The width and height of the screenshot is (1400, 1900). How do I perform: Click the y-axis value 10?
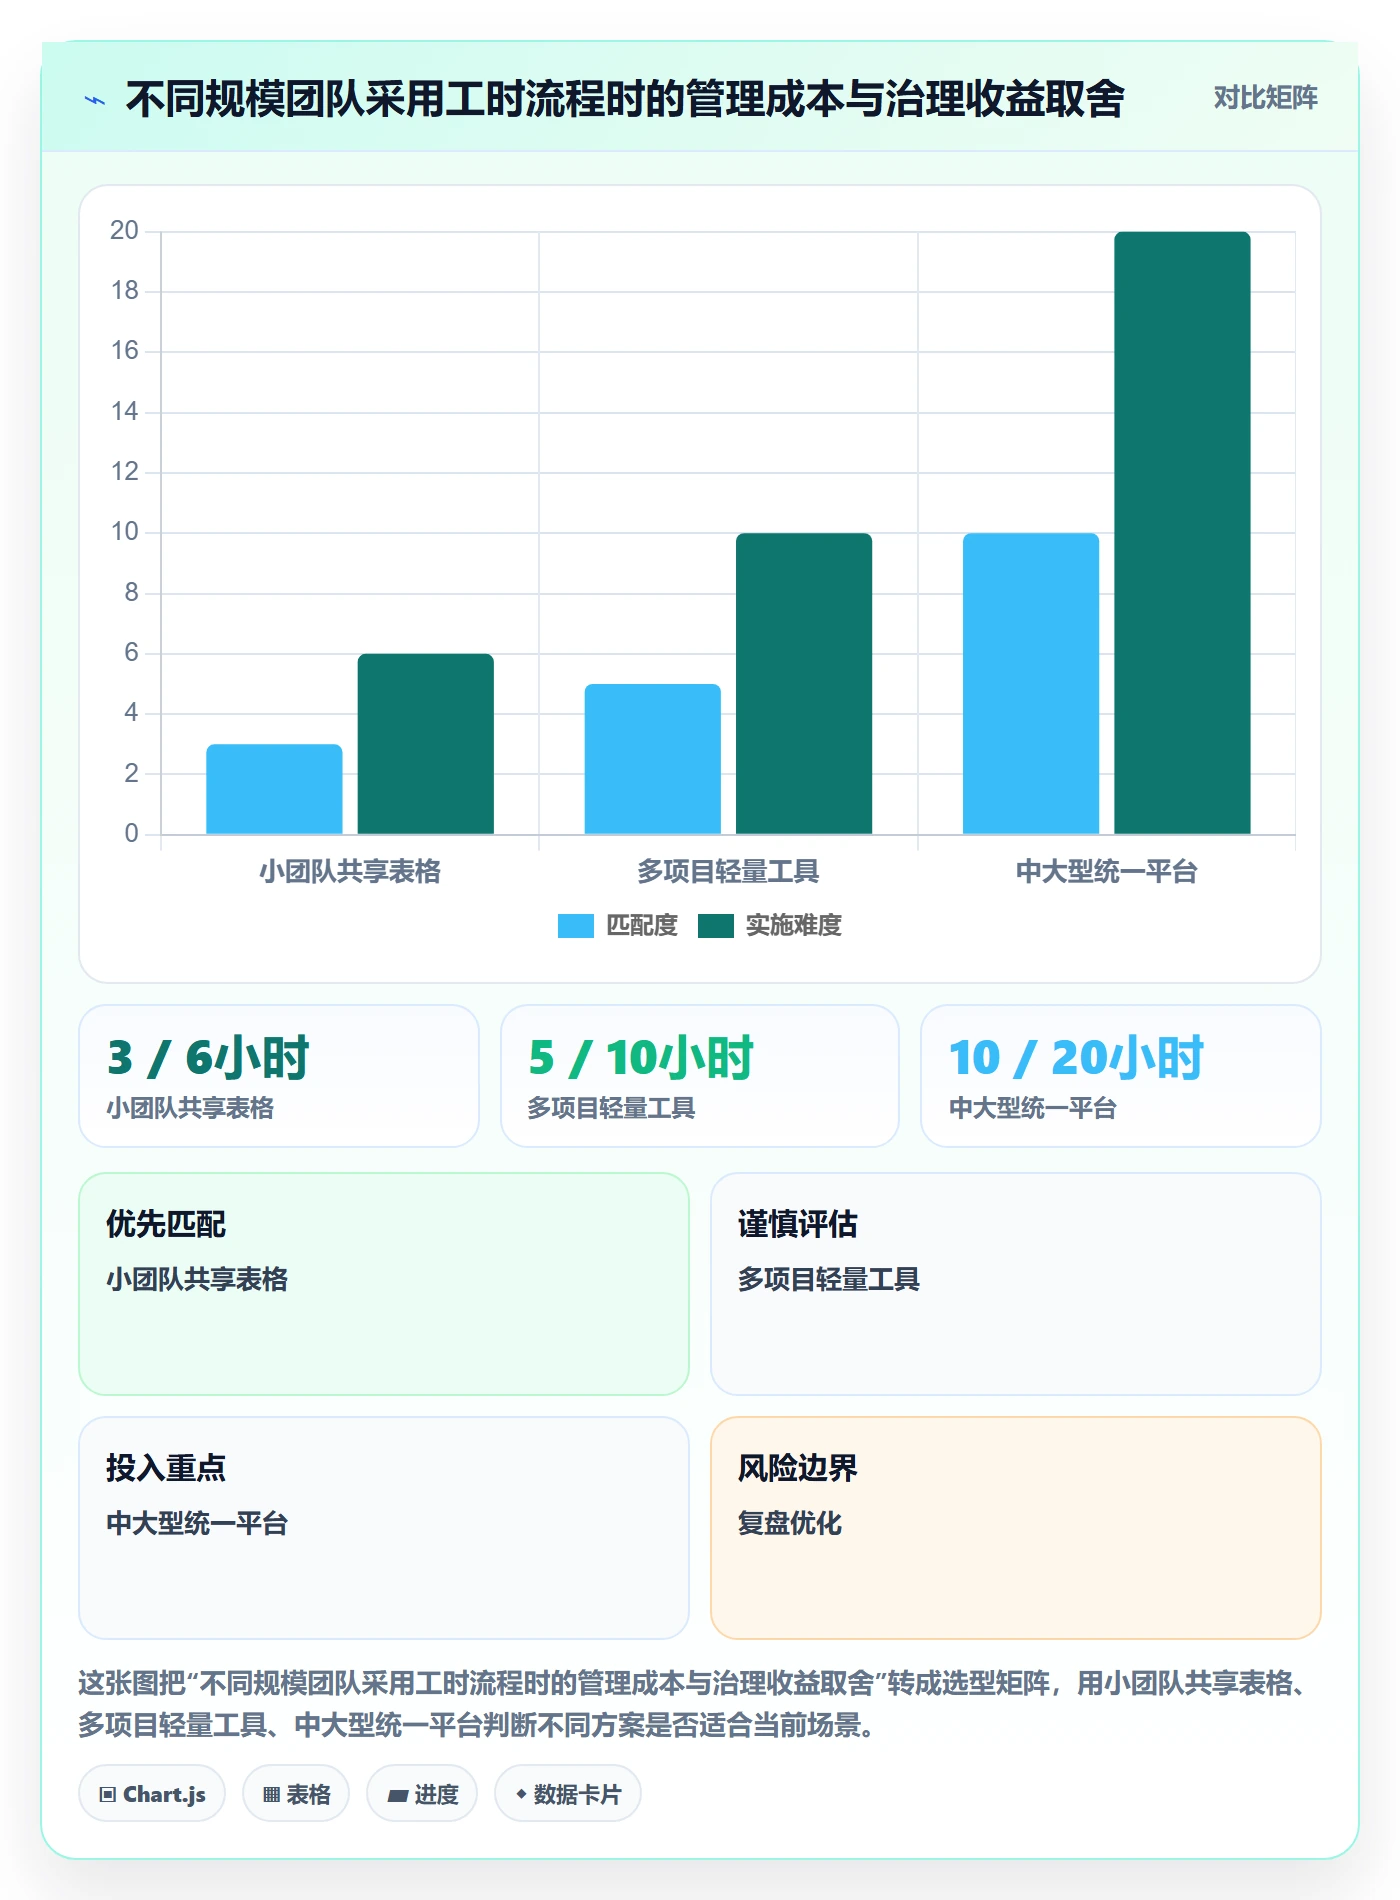tap(125, 532)
